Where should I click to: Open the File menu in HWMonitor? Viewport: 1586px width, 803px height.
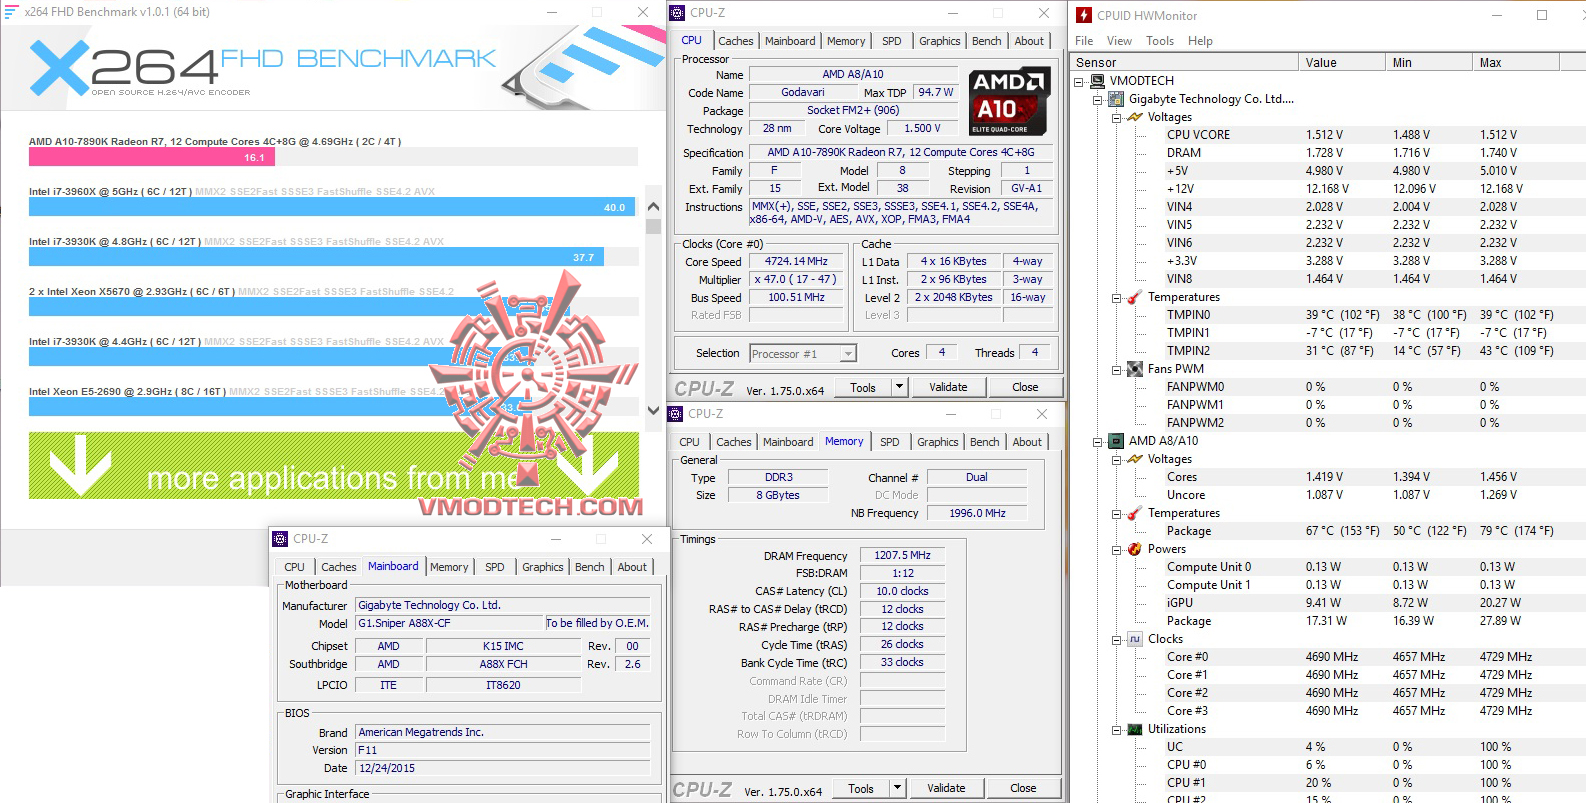point(1084,41)
